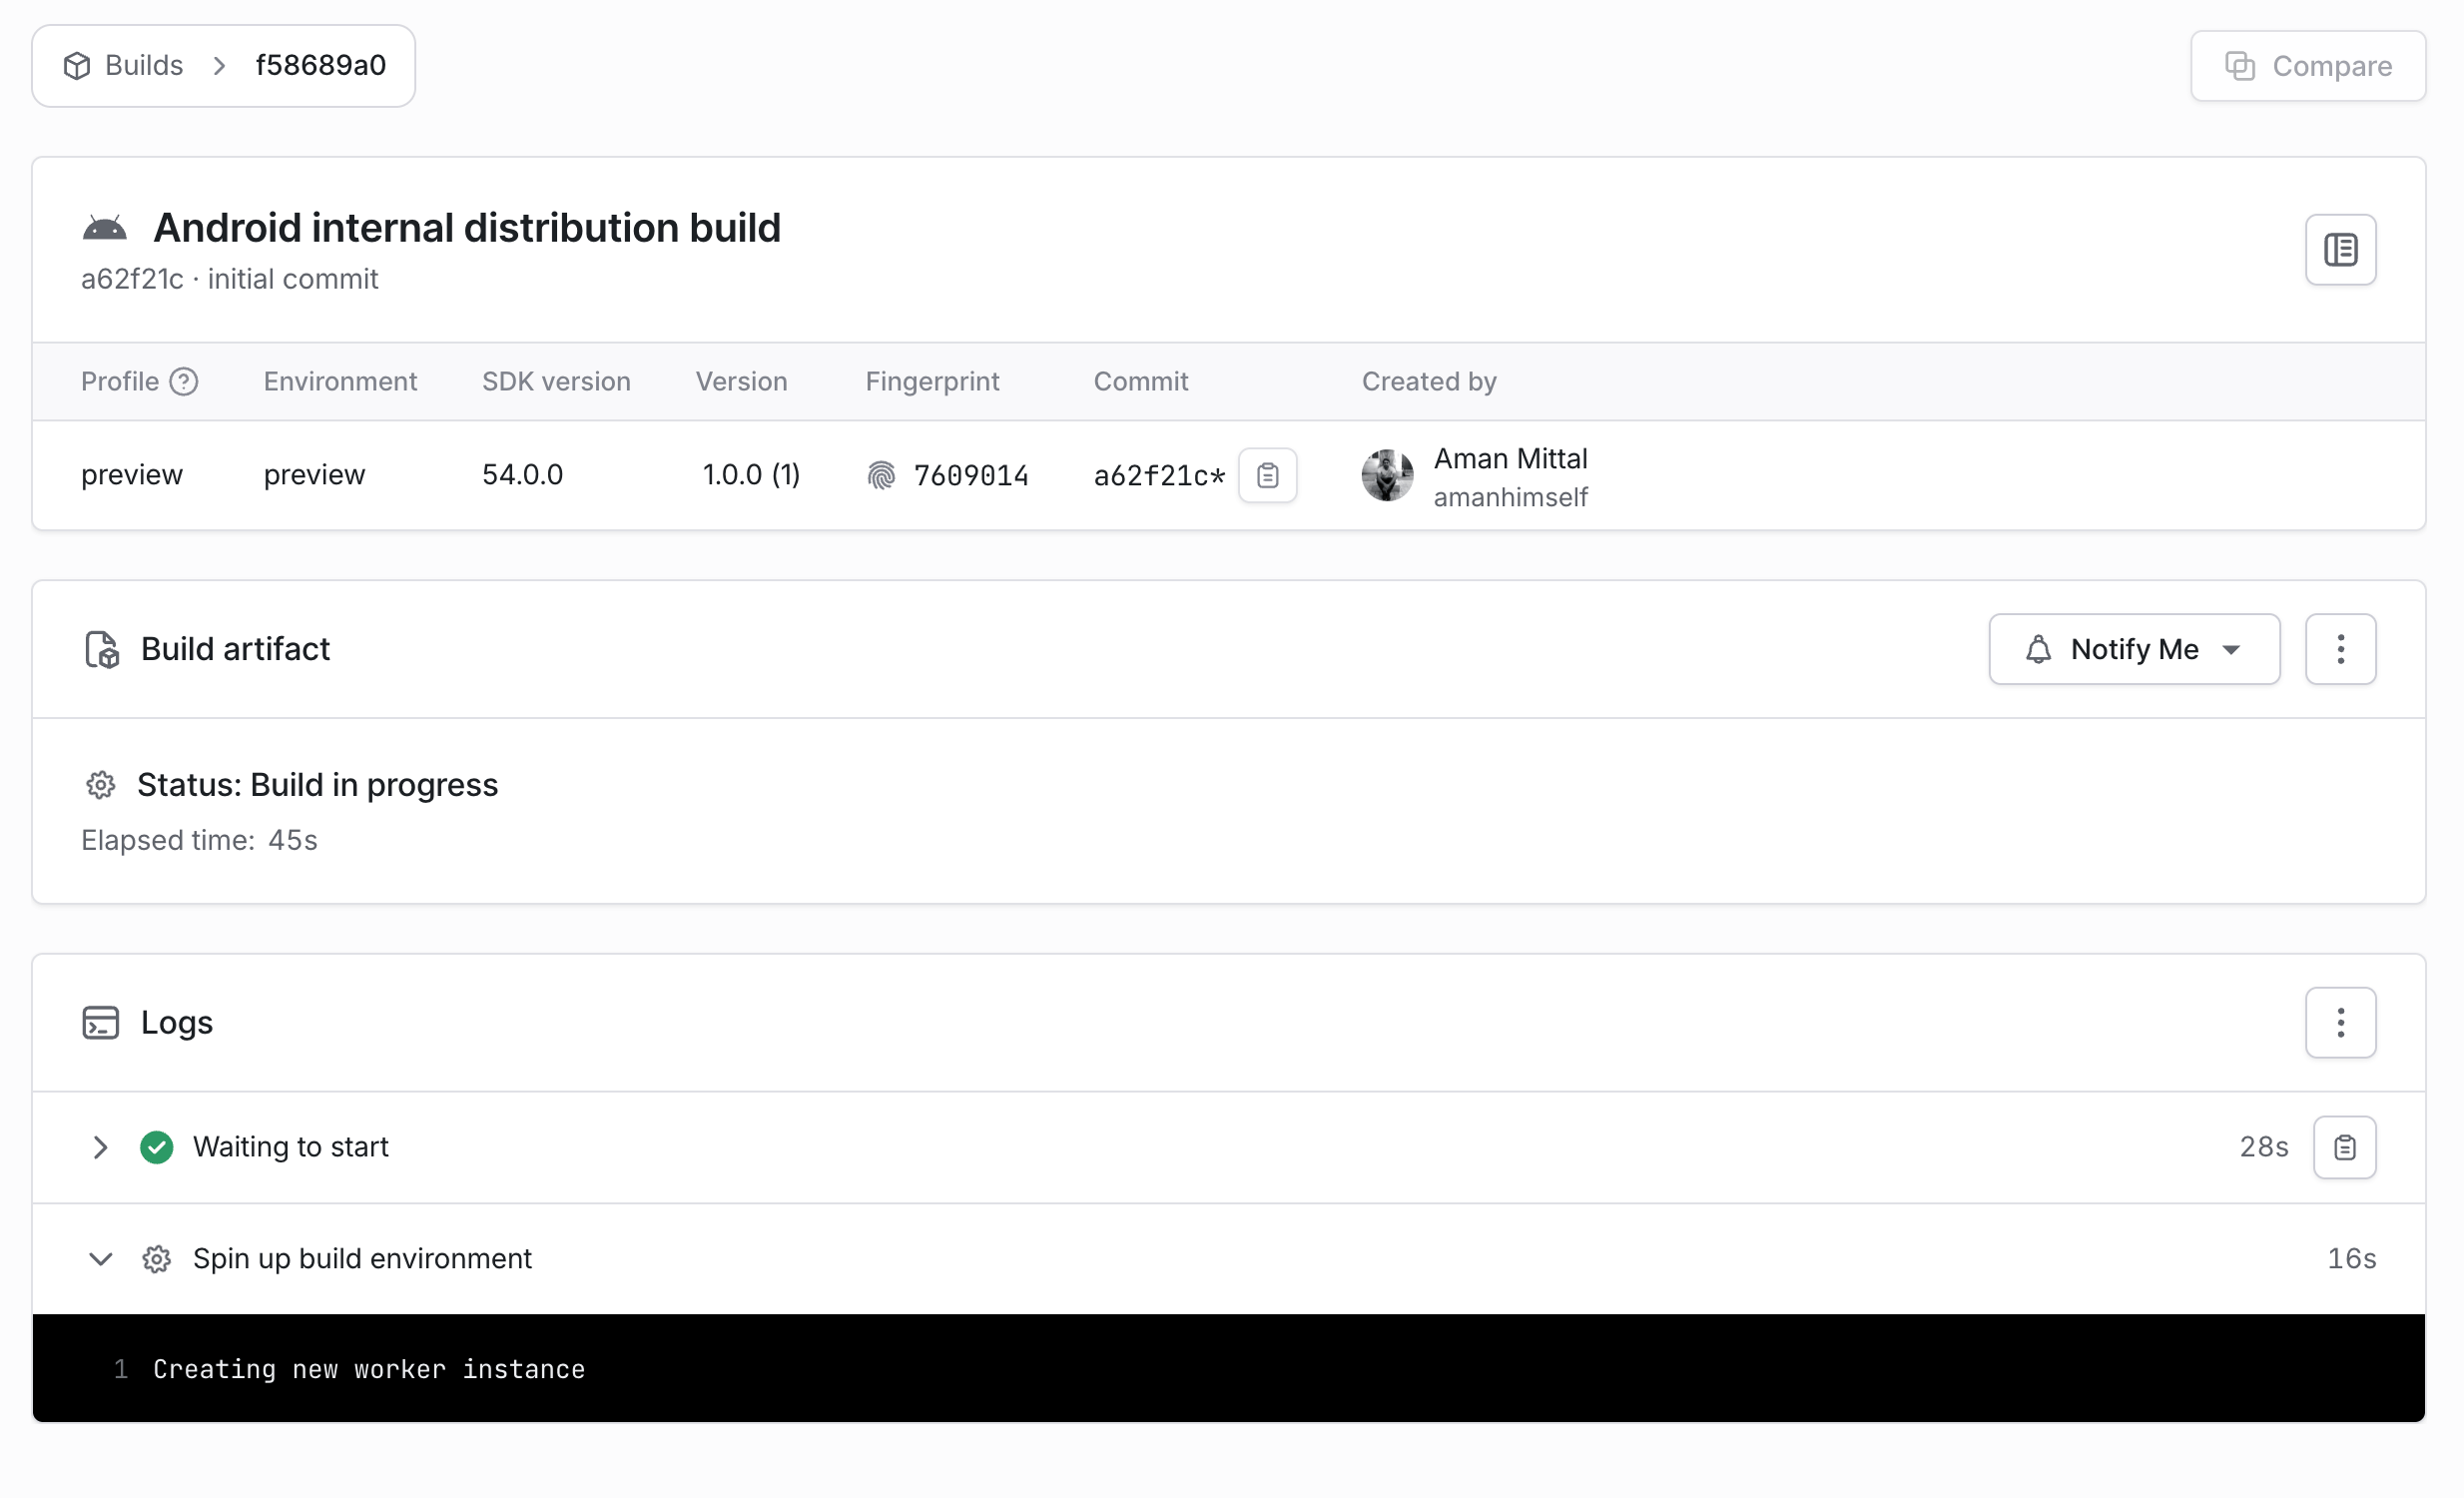Click the fingerprint icon beside 7609014
The image size is (2464, 1498).
pyautogui.click(x=881, y=475)
